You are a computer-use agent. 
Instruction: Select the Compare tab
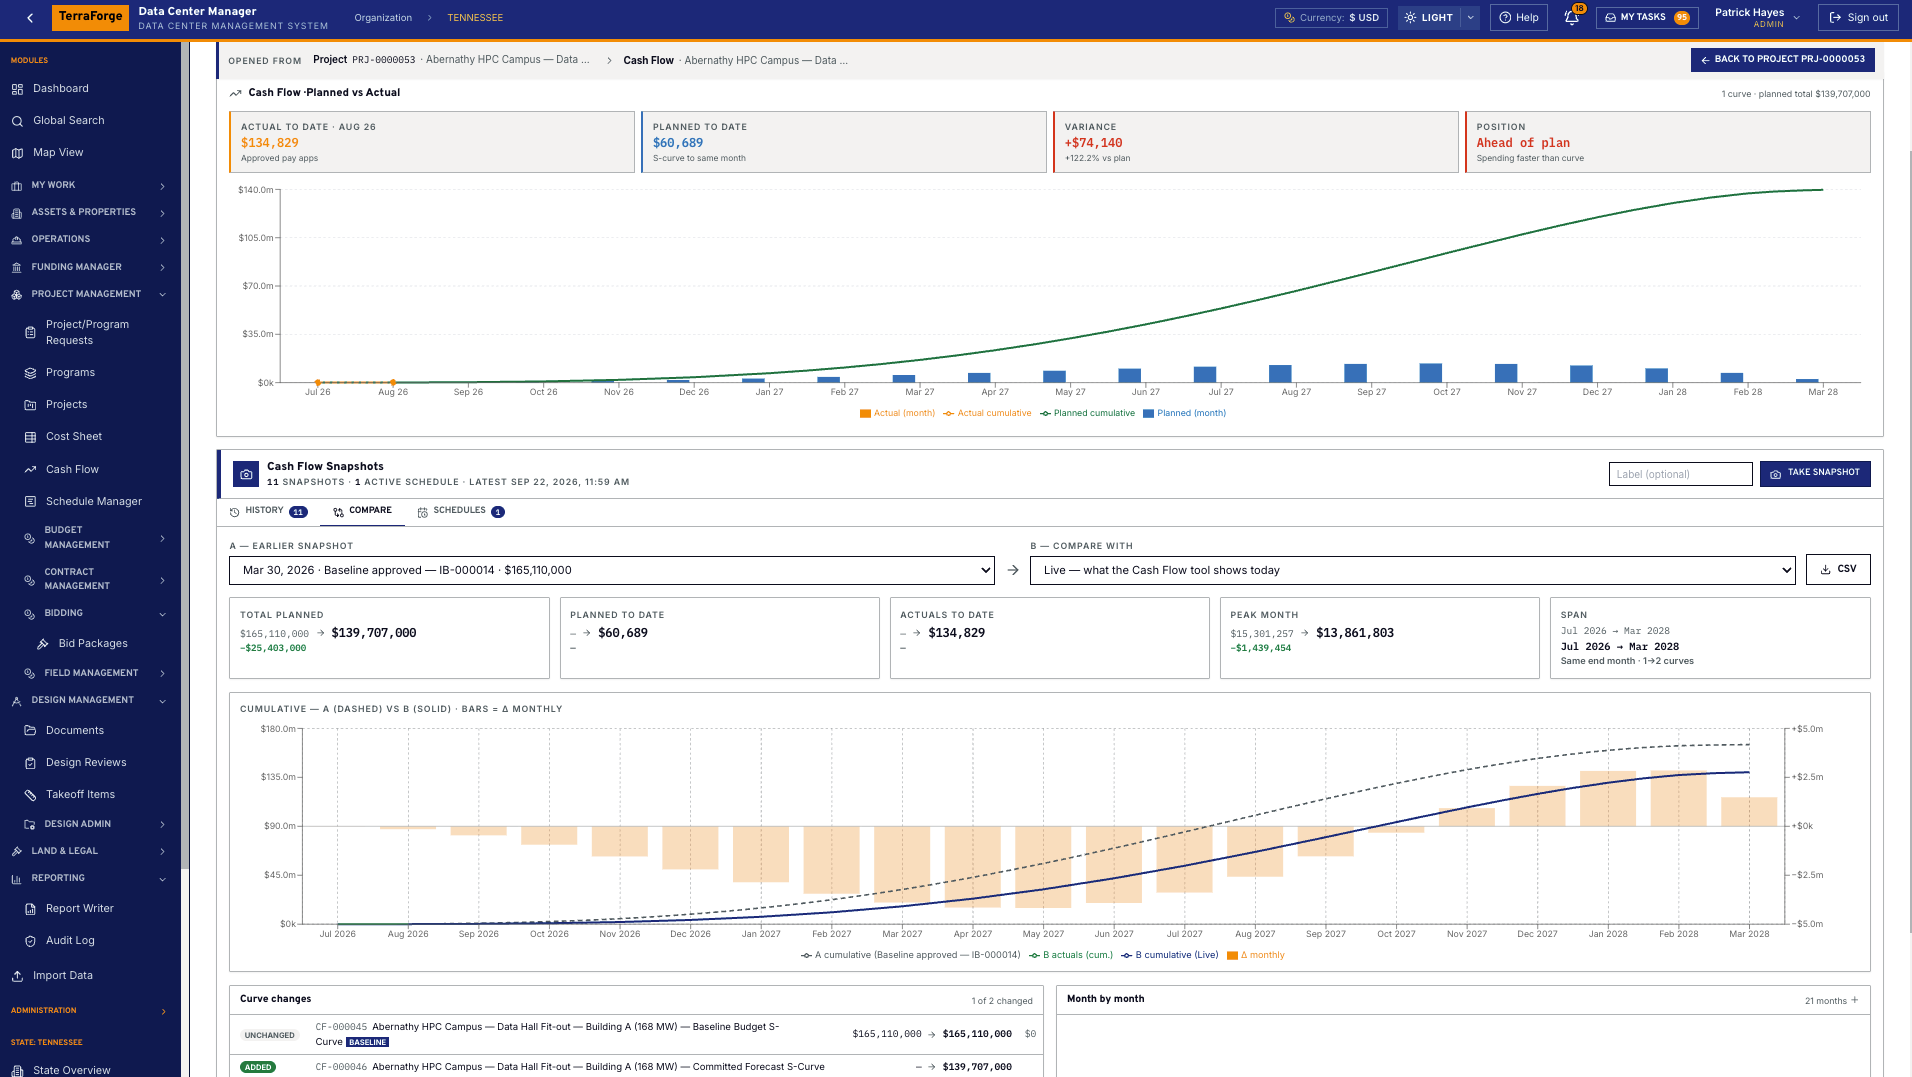click(362, 511)
